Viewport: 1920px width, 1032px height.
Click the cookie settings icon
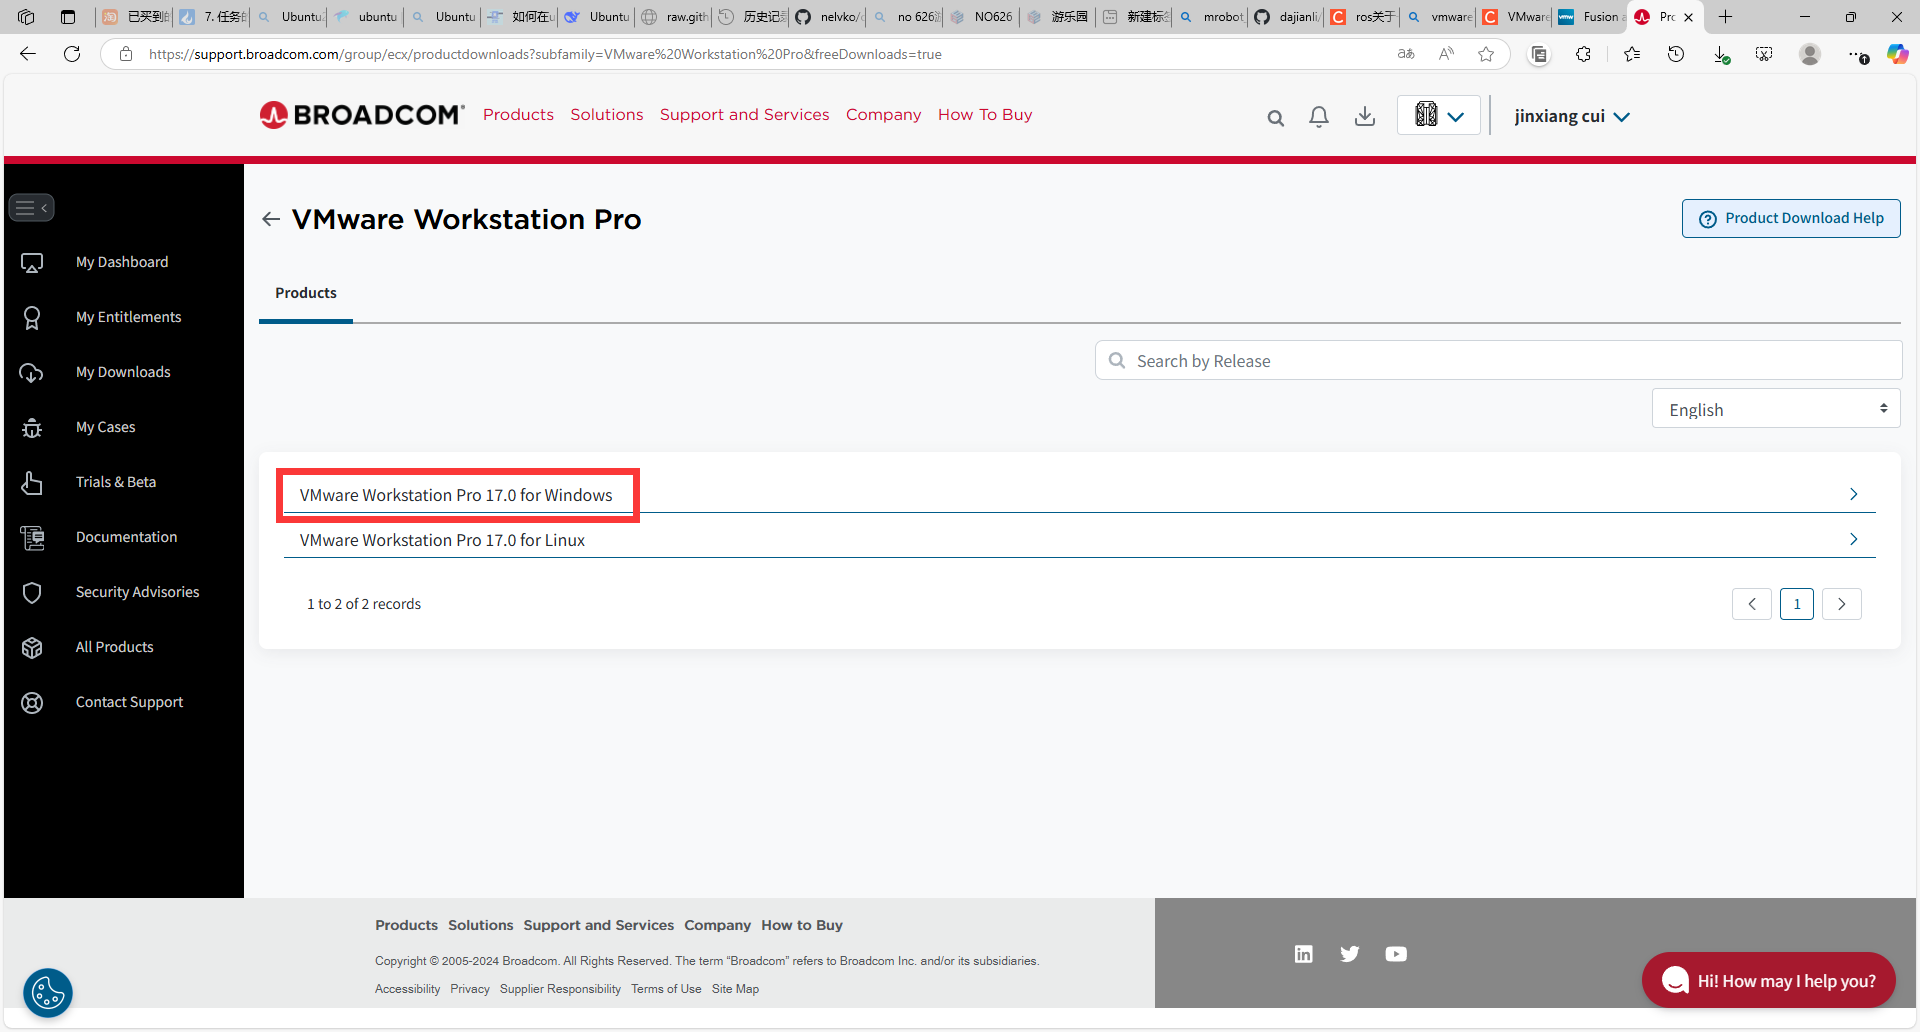47,992
